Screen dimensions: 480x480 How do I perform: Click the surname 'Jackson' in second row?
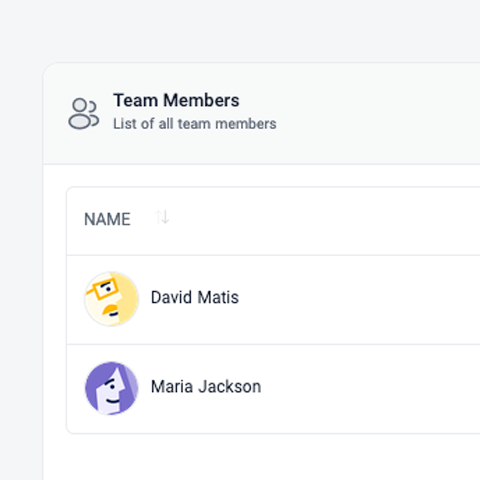click(x=230, y=387)
